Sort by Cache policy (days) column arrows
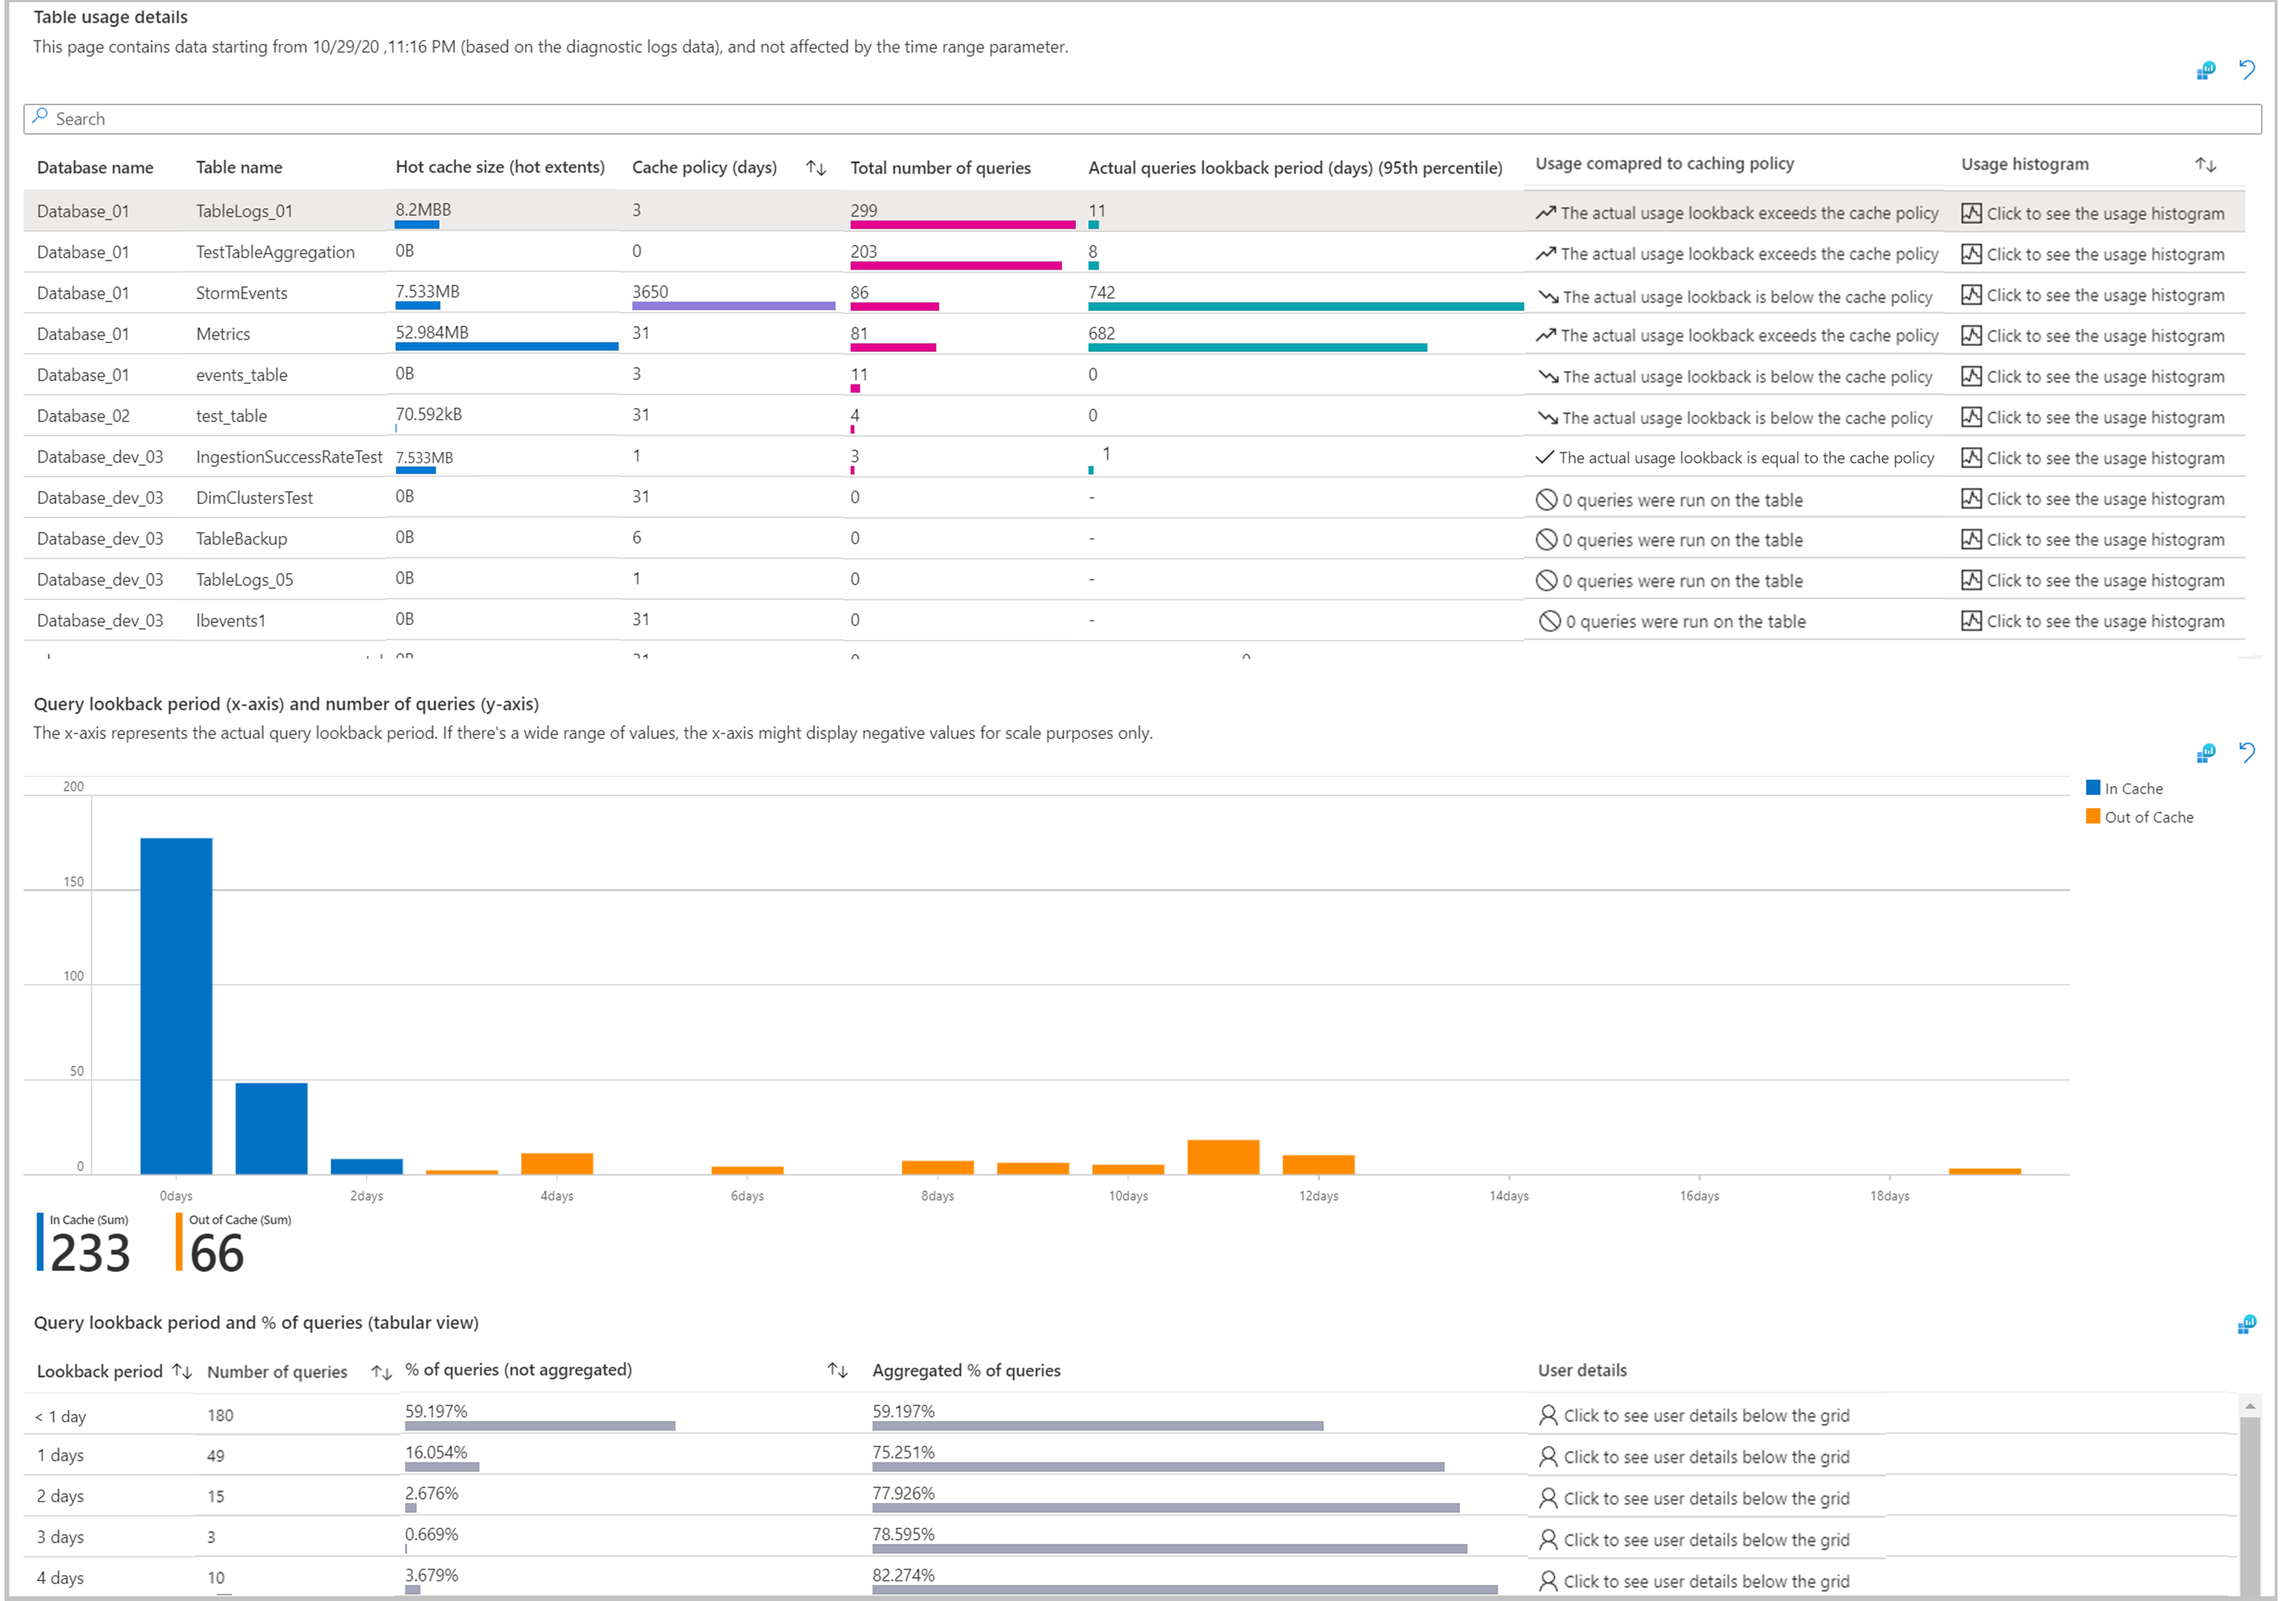Image resolution: width=2296 pixels, height=1601 pixels. 816,168
